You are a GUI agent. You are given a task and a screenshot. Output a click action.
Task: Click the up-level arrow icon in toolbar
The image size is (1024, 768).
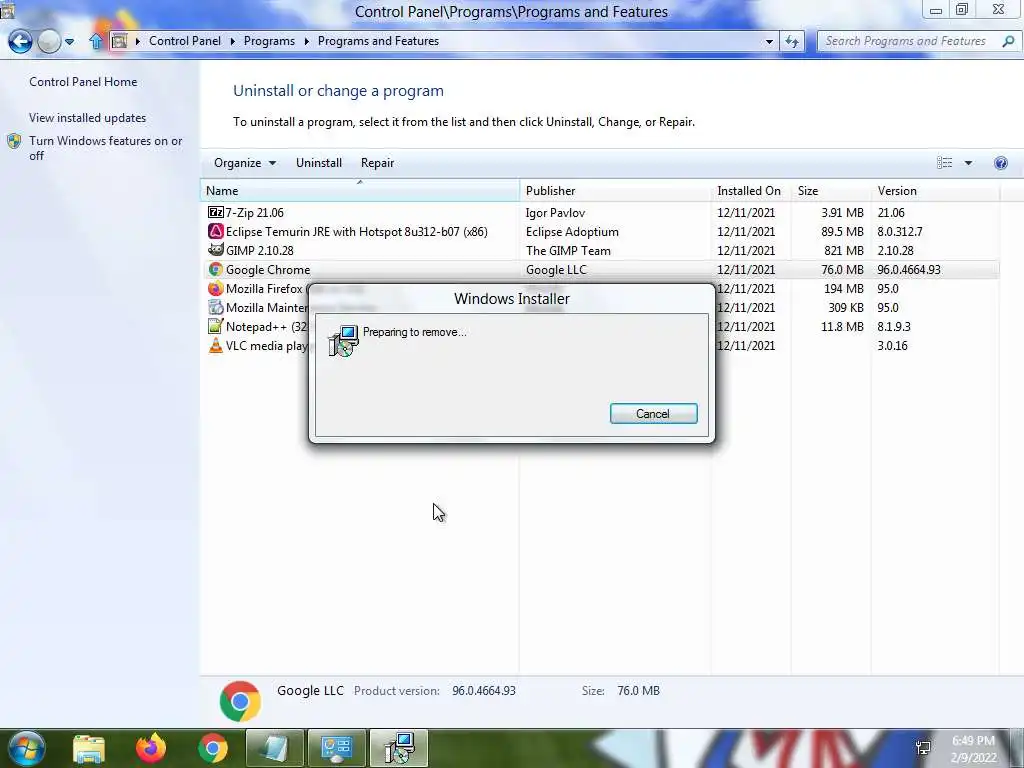coord(96,41)
